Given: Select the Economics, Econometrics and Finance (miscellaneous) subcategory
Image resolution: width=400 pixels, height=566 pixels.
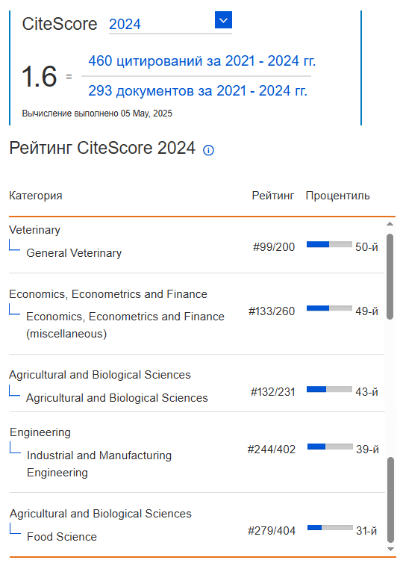Looking at the screenshot, I should [x=125, y=325].
